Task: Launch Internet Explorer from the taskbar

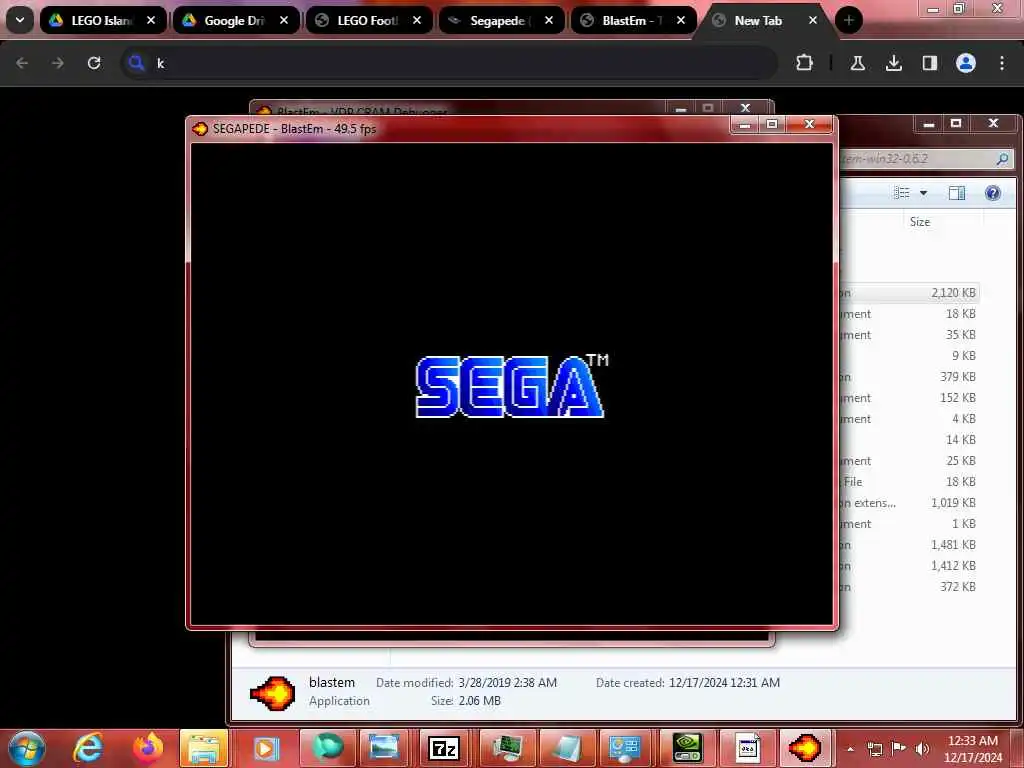Action: click(88, 748)
